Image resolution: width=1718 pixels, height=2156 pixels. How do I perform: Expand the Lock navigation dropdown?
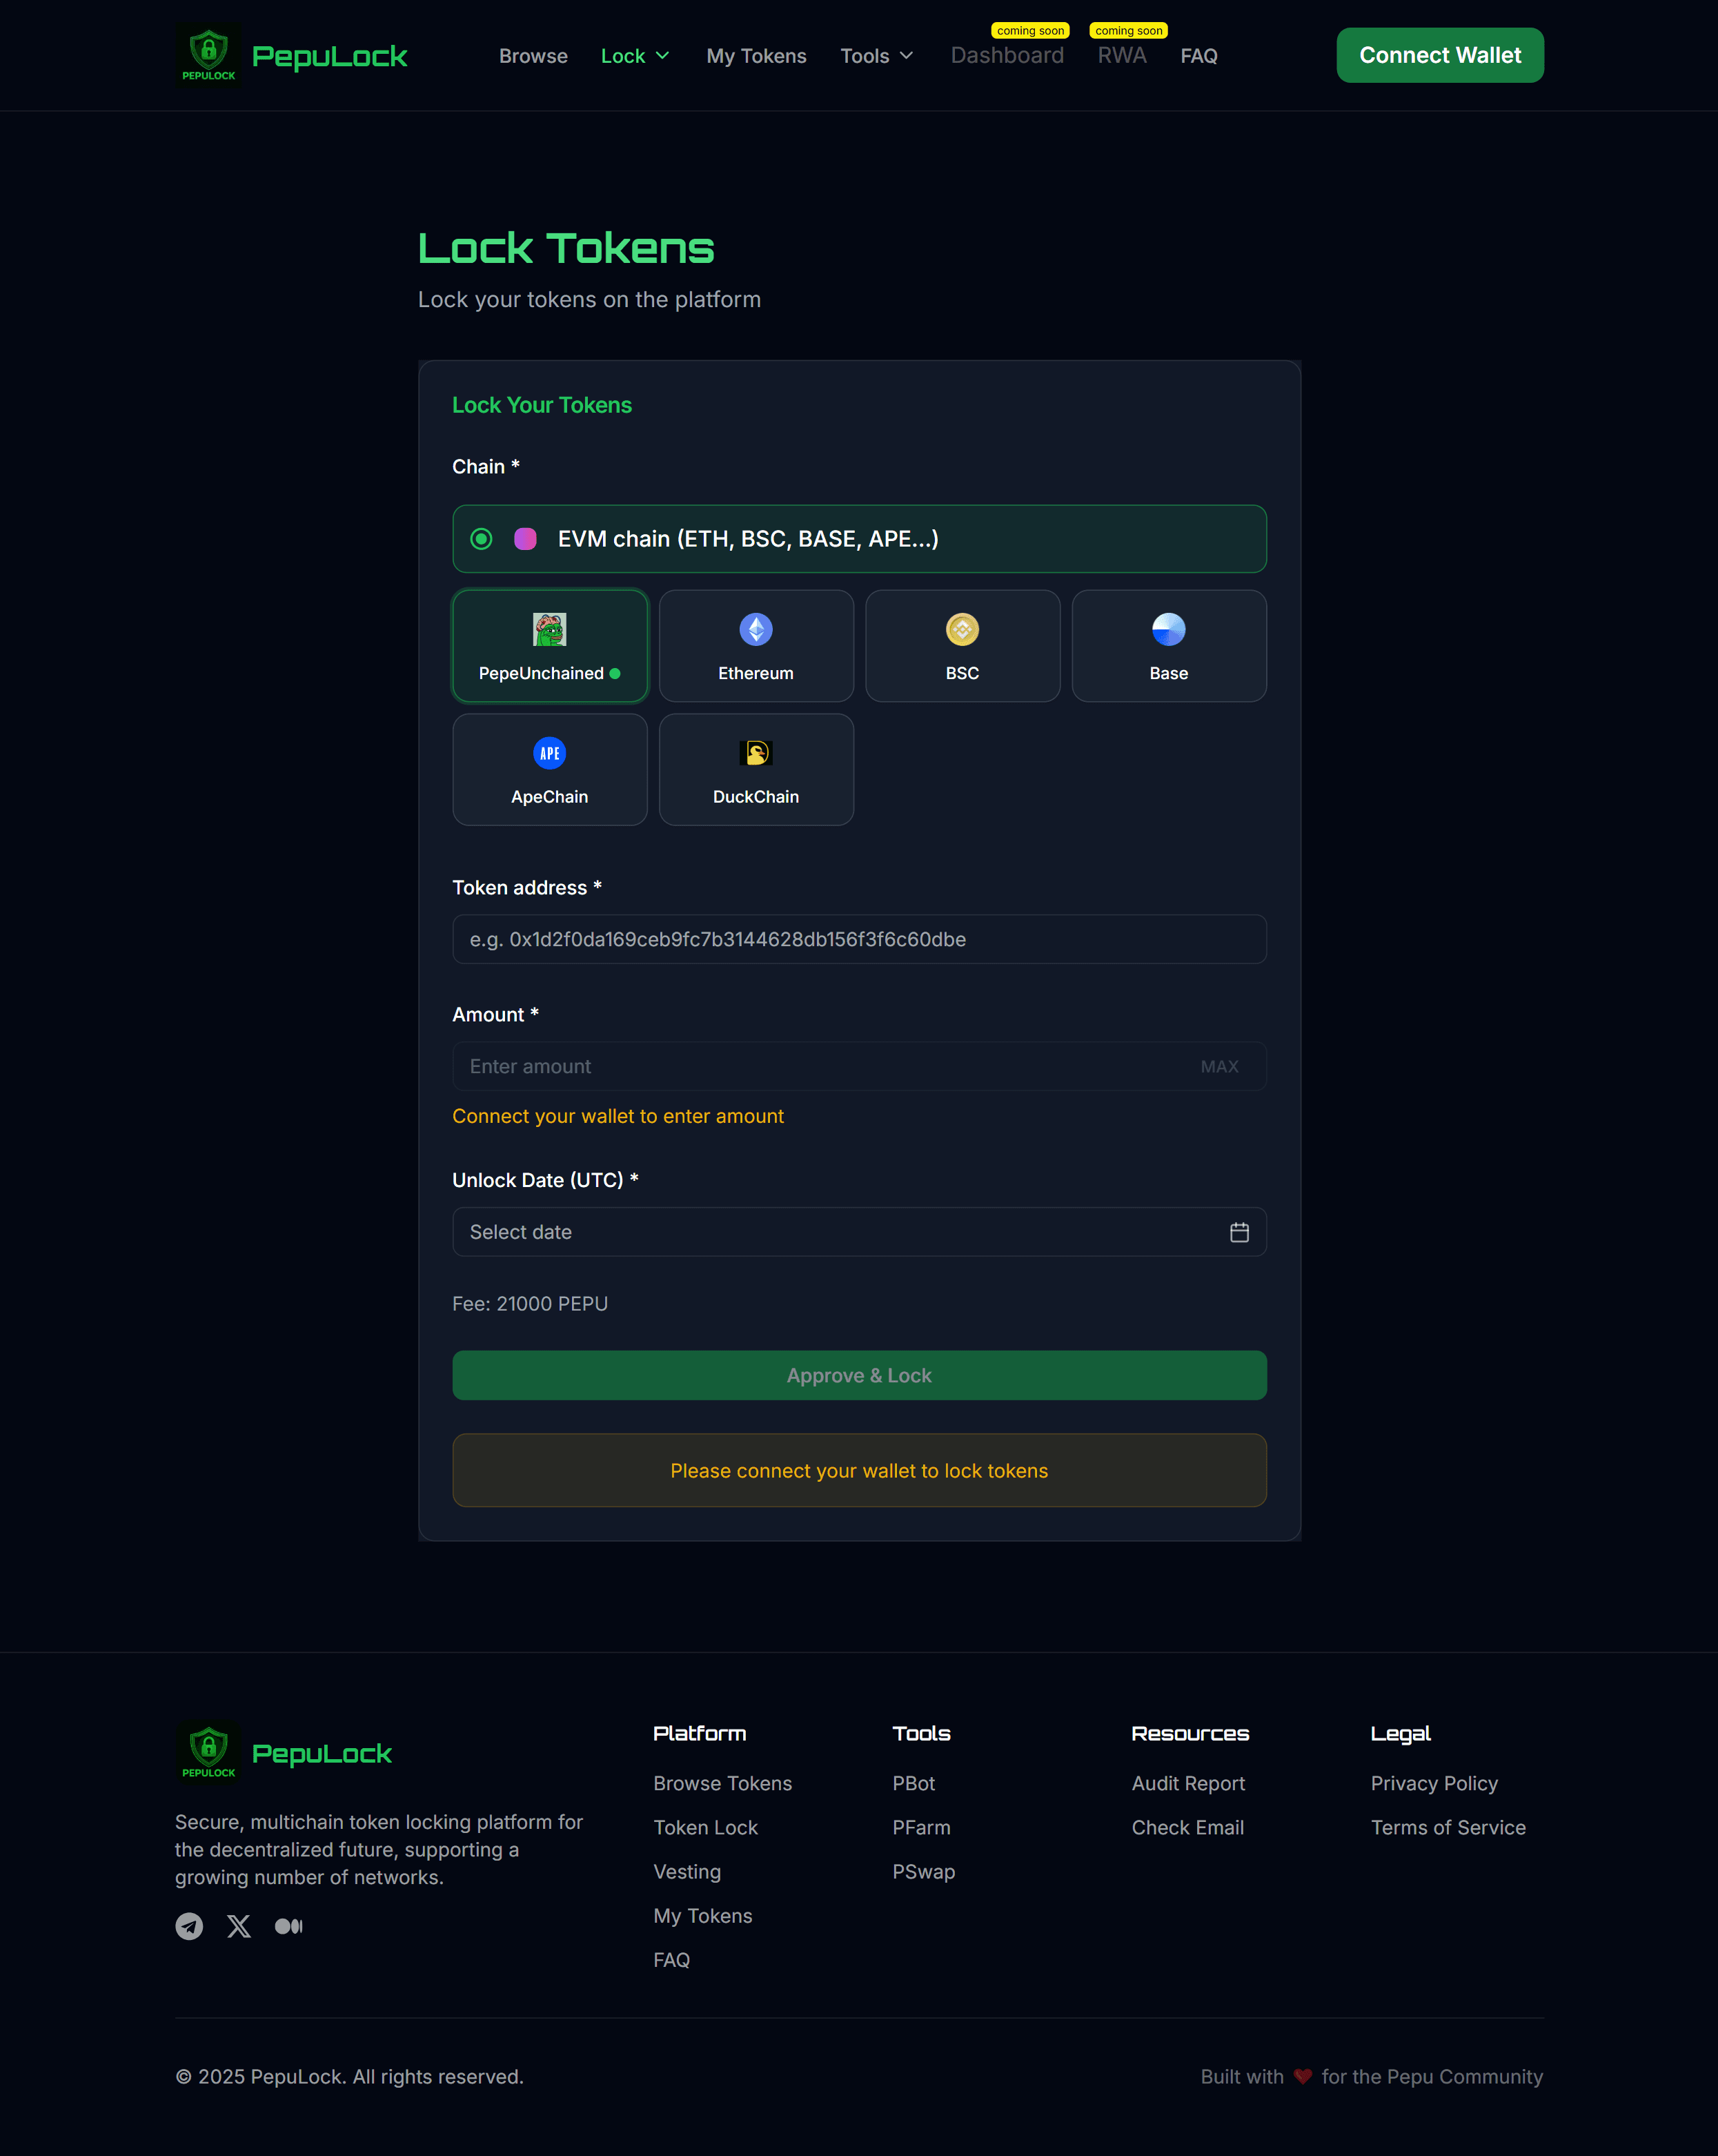[x=635, y=56]
